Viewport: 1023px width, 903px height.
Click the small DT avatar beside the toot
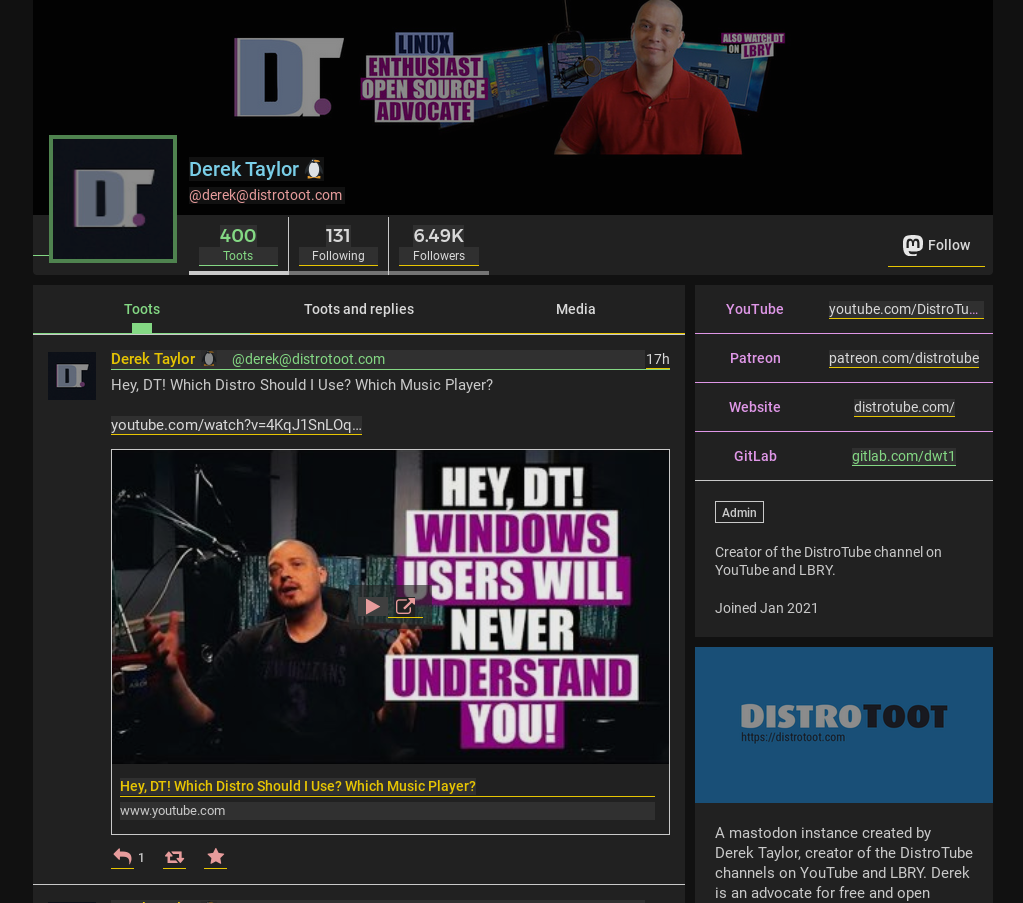pos(72,376)
